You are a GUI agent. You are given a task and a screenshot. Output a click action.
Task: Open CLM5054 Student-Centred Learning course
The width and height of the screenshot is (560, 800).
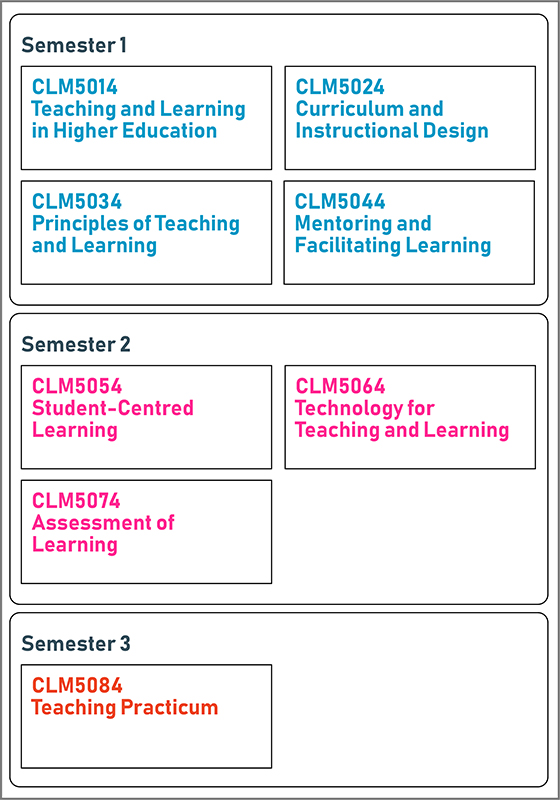point(146,417)
